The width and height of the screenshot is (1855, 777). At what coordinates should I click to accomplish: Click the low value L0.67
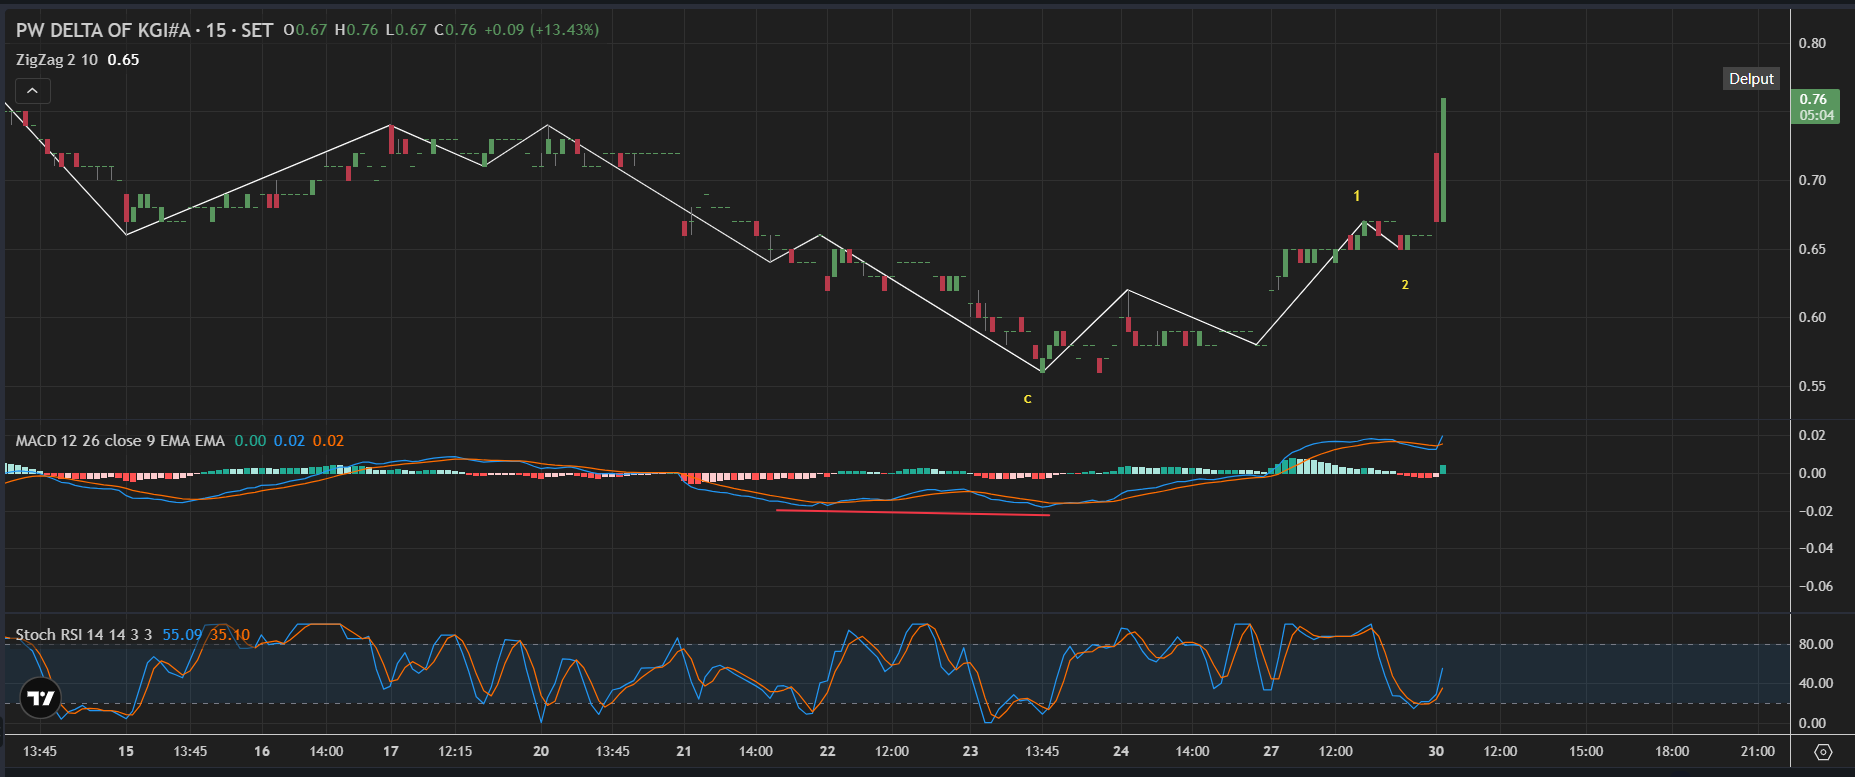point(406,30)
